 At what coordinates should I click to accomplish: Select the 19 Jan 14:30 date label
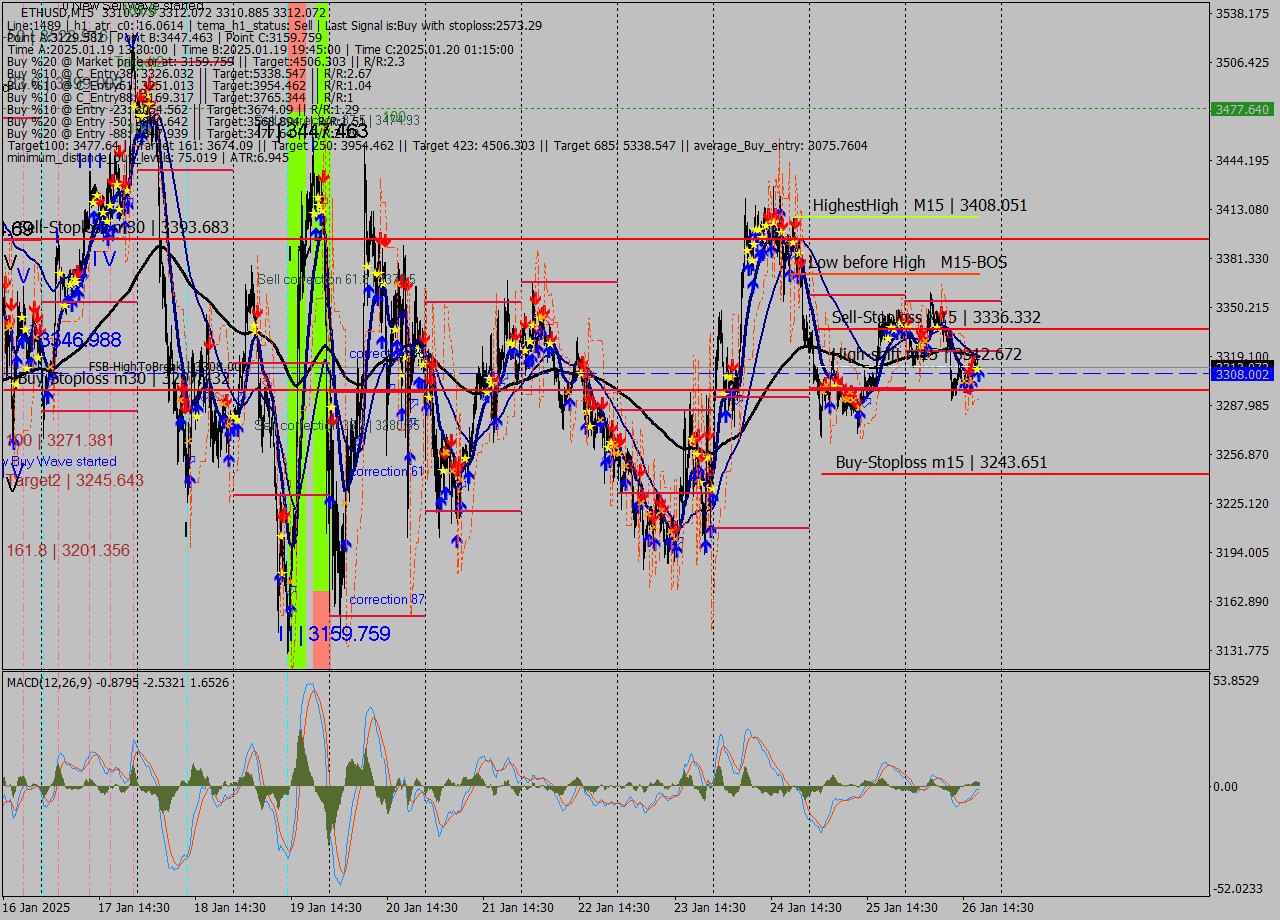click(x=326, y=908)
